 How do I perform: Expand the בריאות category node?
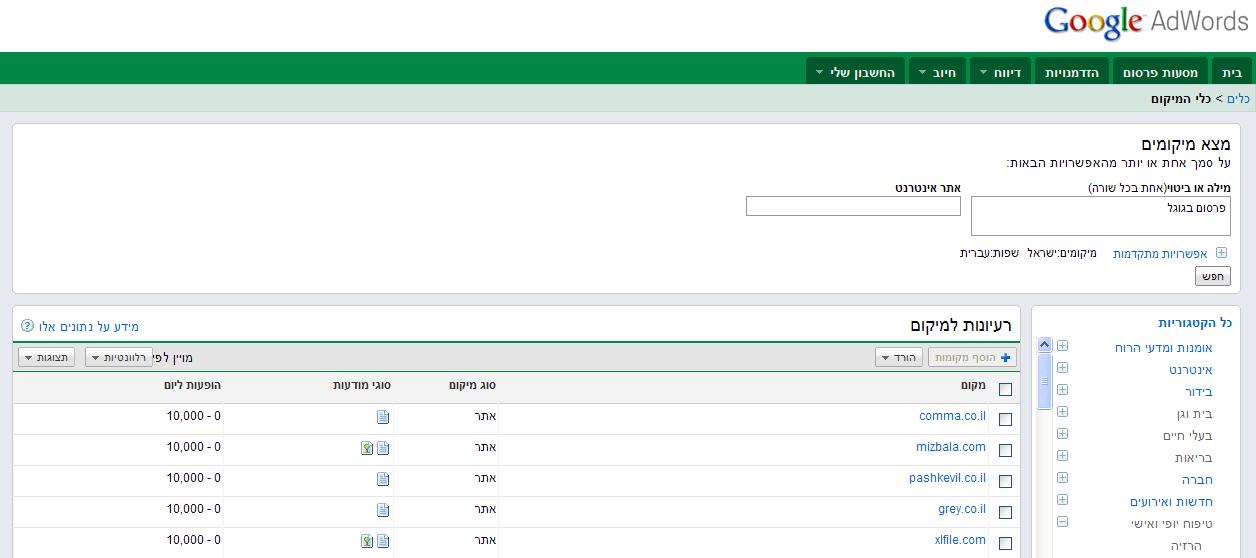pyautogui.click(x=1062, y=456)
